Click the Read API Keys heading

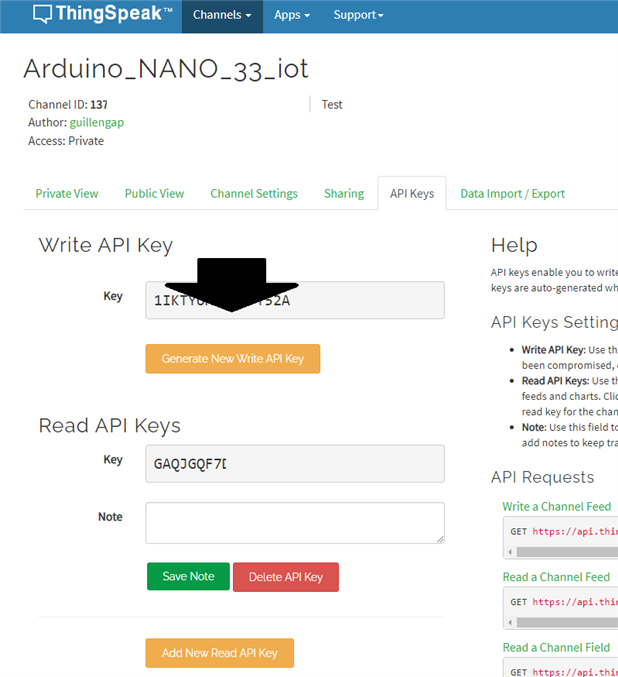coord(110,426)
